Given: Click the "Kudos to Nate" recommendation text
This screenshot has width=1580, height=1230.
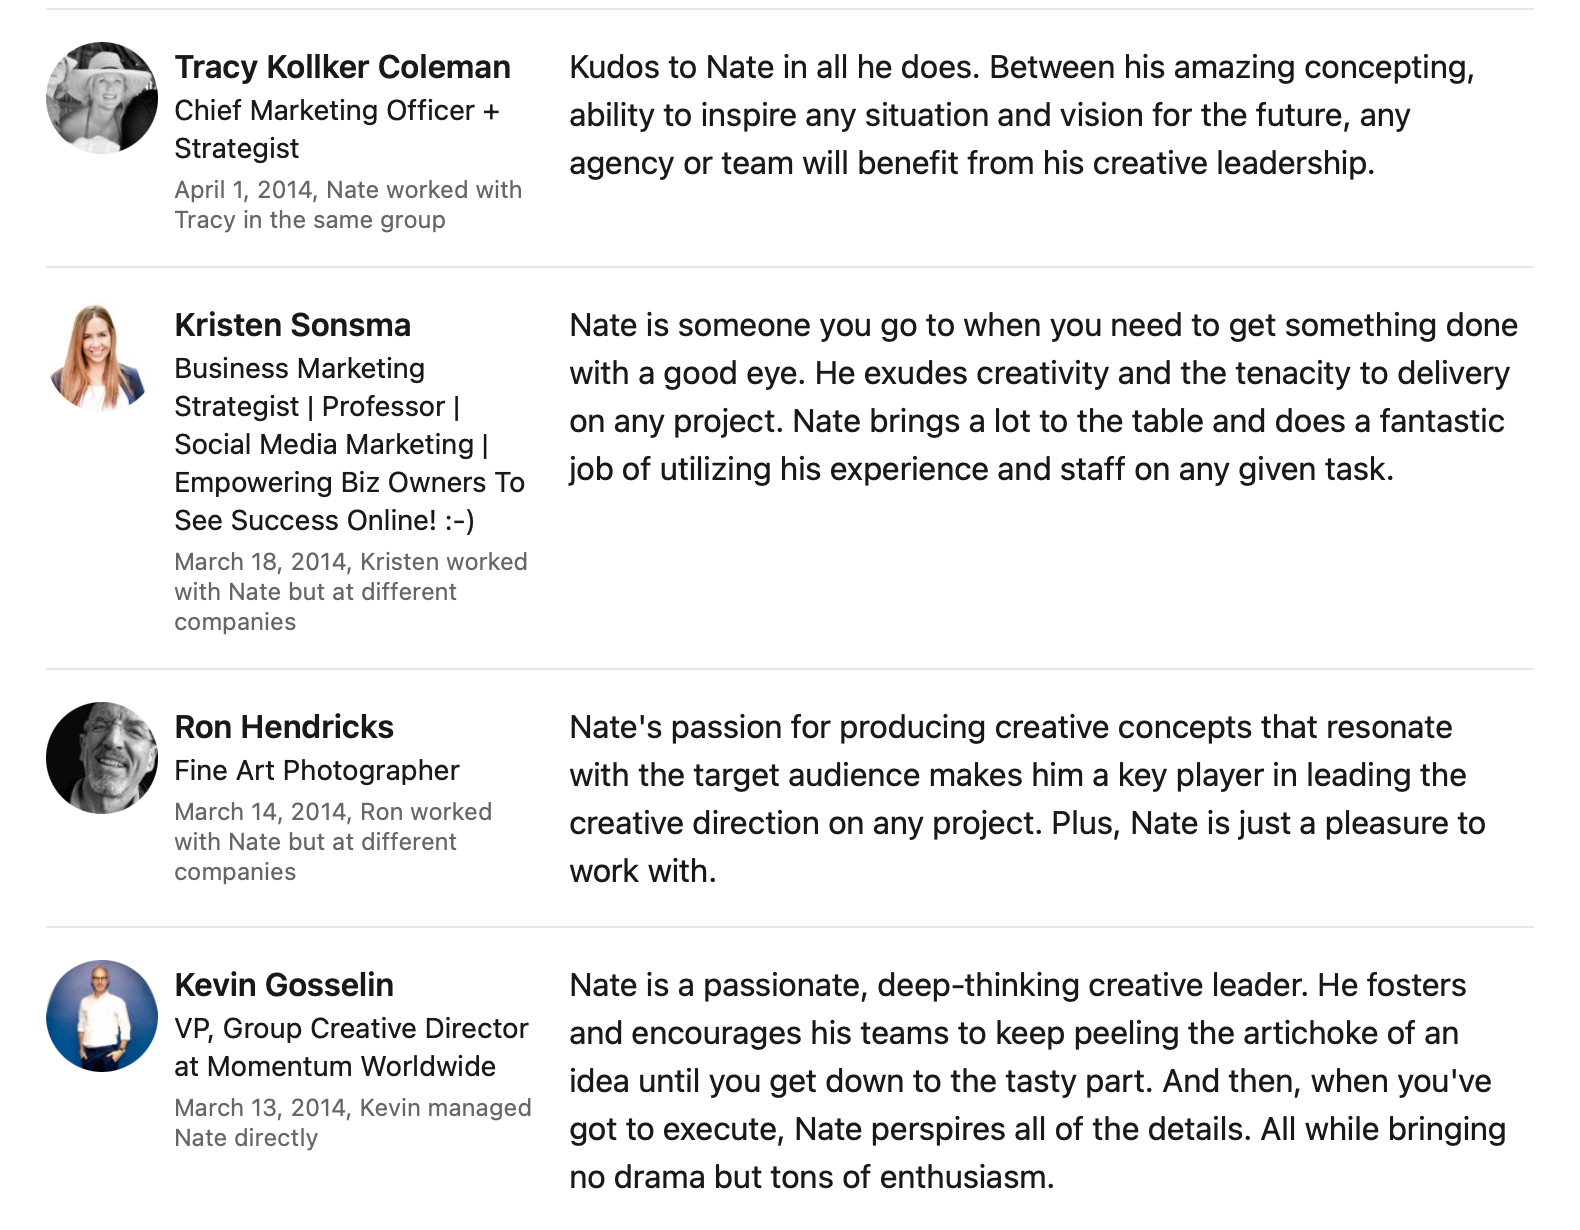Looking at the screenshot, I should pyautogui.click(x=1020, y=115).
